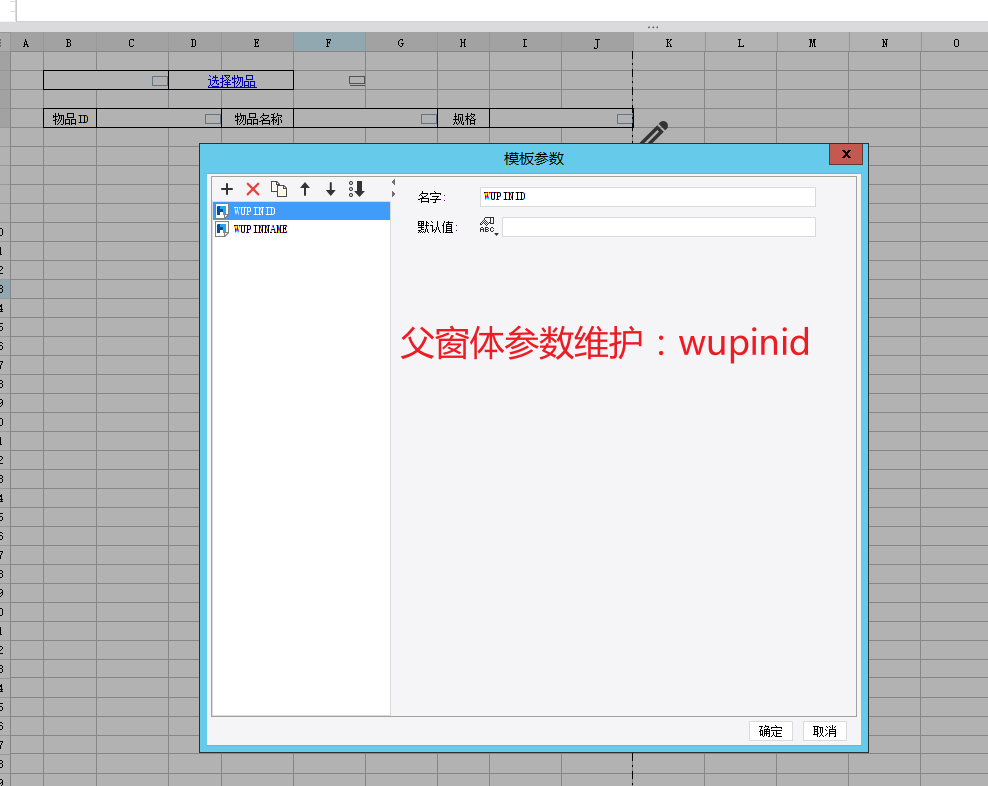Viewport: 988px width, 786px height.
Task: Click column O header
Action: tap(956, 43)
